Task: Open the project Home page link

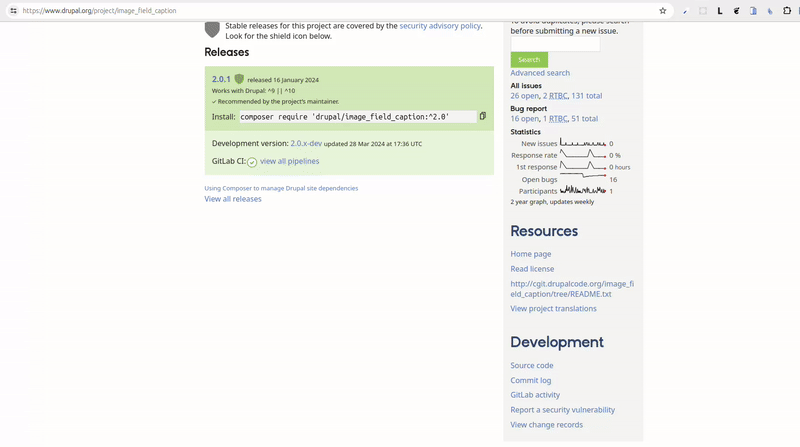Action: click(x=531, y=254)
